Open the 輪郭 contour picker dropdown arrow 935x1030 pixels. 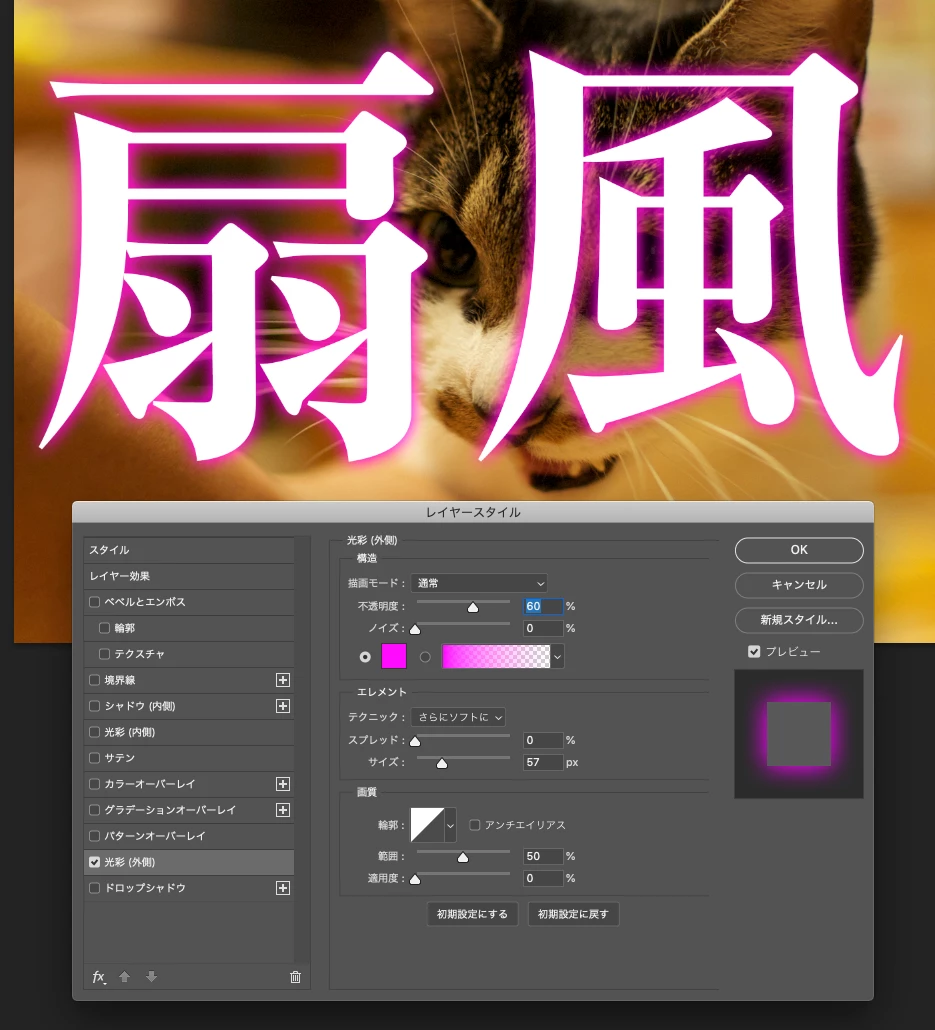coord(450,825)
